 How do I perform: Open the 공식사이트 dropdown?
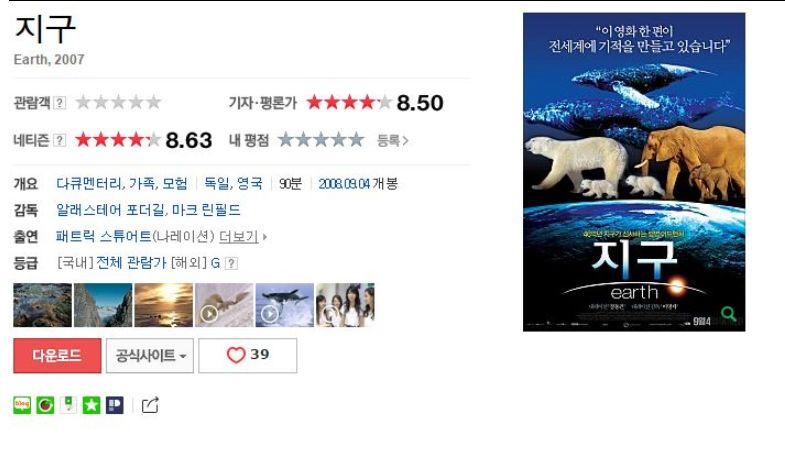(150, 355)
